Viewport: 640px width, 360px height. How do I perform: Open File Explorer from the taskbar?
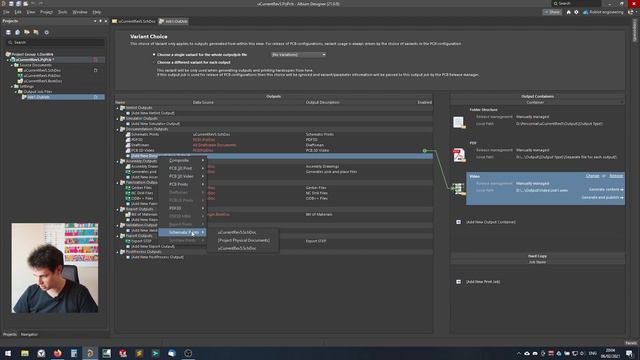click(24, 353)
